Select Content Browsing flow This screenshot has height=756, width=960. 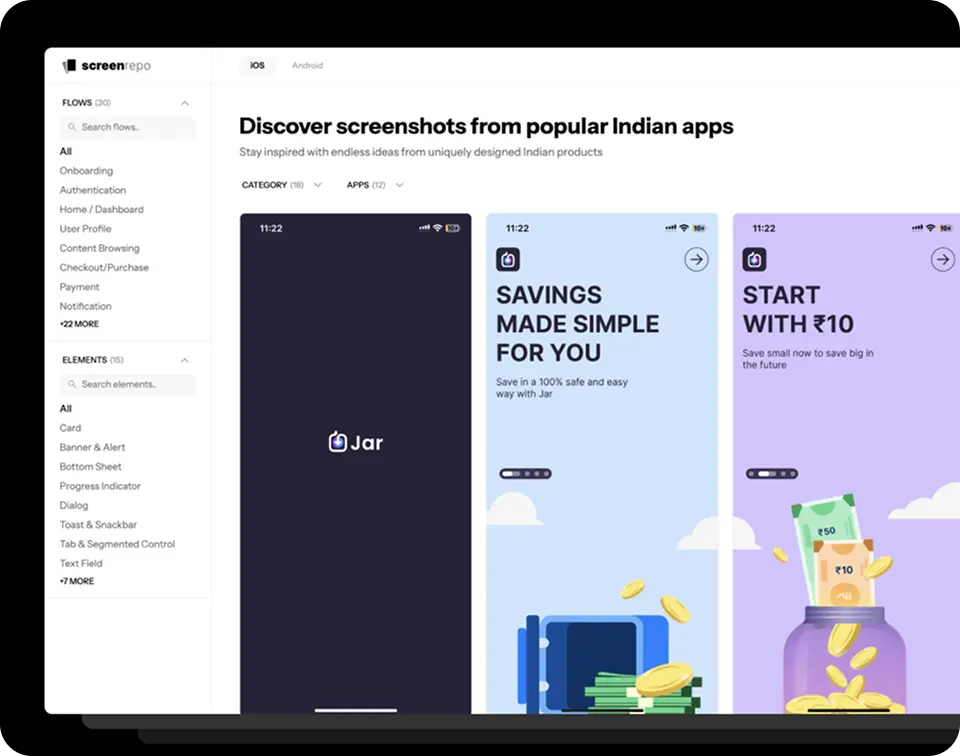pos(99,248)
